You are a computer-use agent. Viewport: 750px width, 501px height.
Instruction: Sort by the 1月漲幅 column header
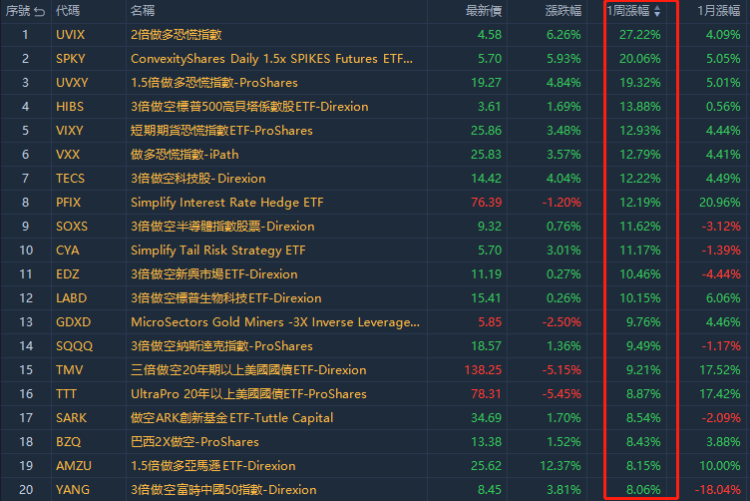tap(718, 11)
